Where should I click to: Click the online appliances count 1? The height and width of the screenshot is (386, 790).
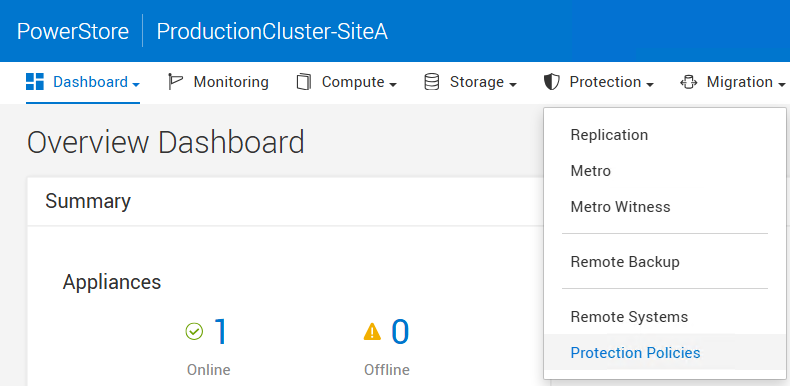coord(221,332)
